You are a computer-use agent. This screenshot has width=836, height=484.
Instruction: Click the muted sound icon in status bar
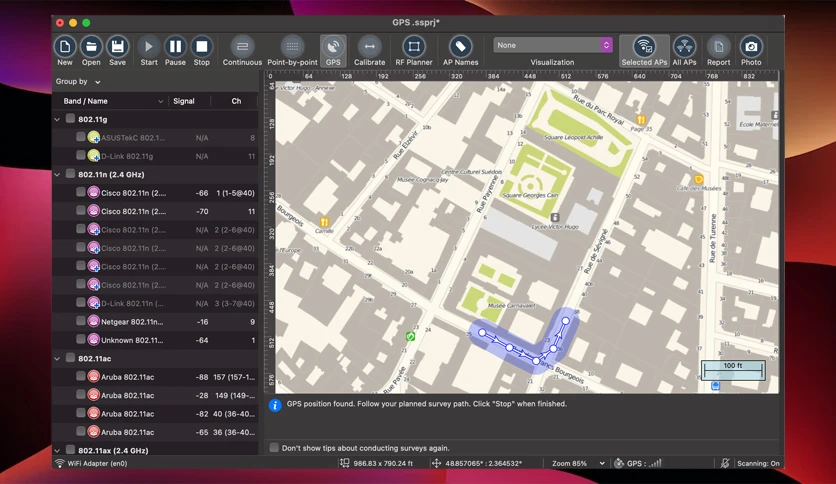coord(725,463)
